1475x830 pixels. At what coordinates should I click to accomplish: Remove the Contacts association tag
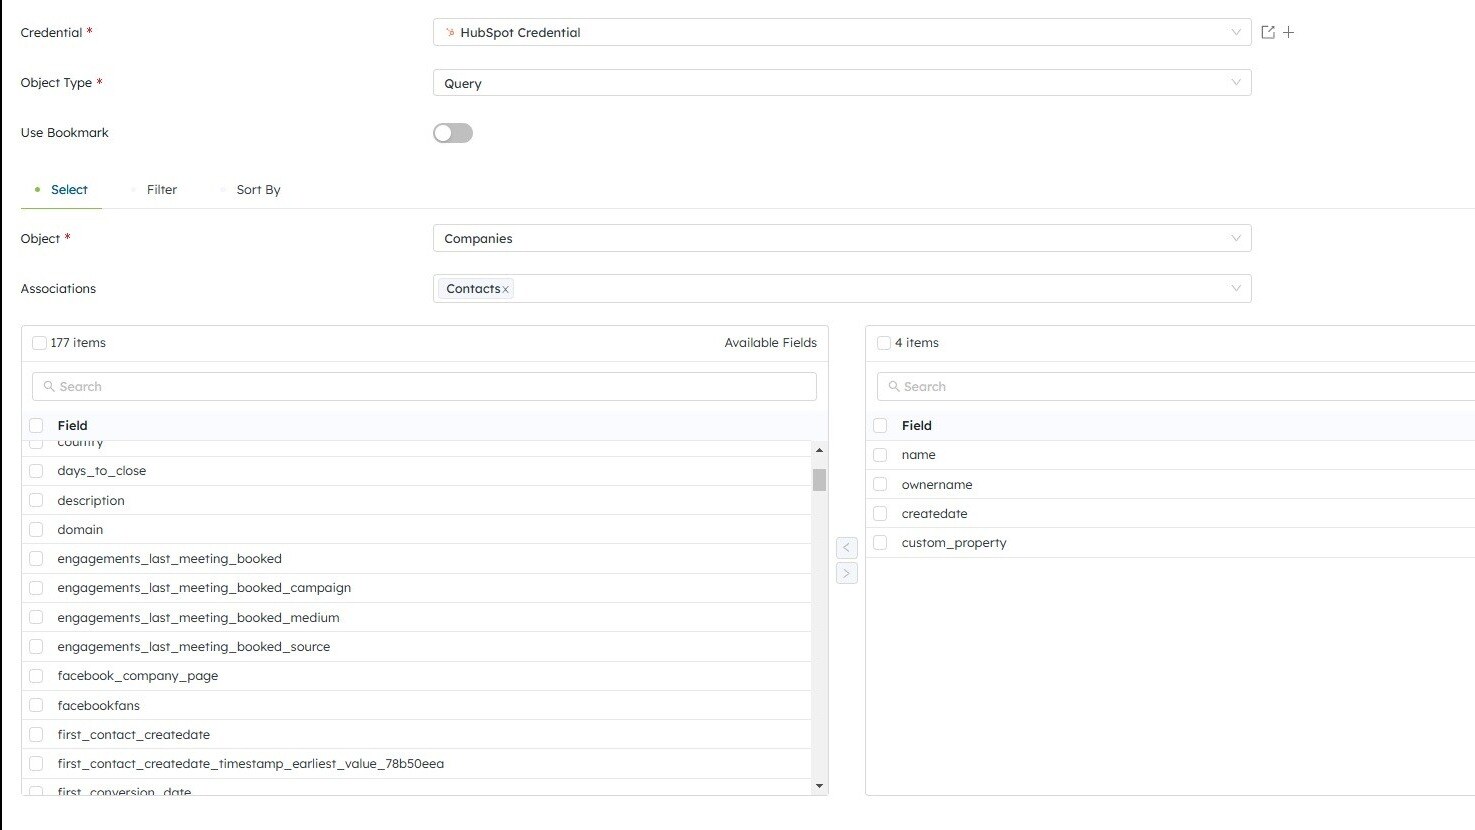506,290
